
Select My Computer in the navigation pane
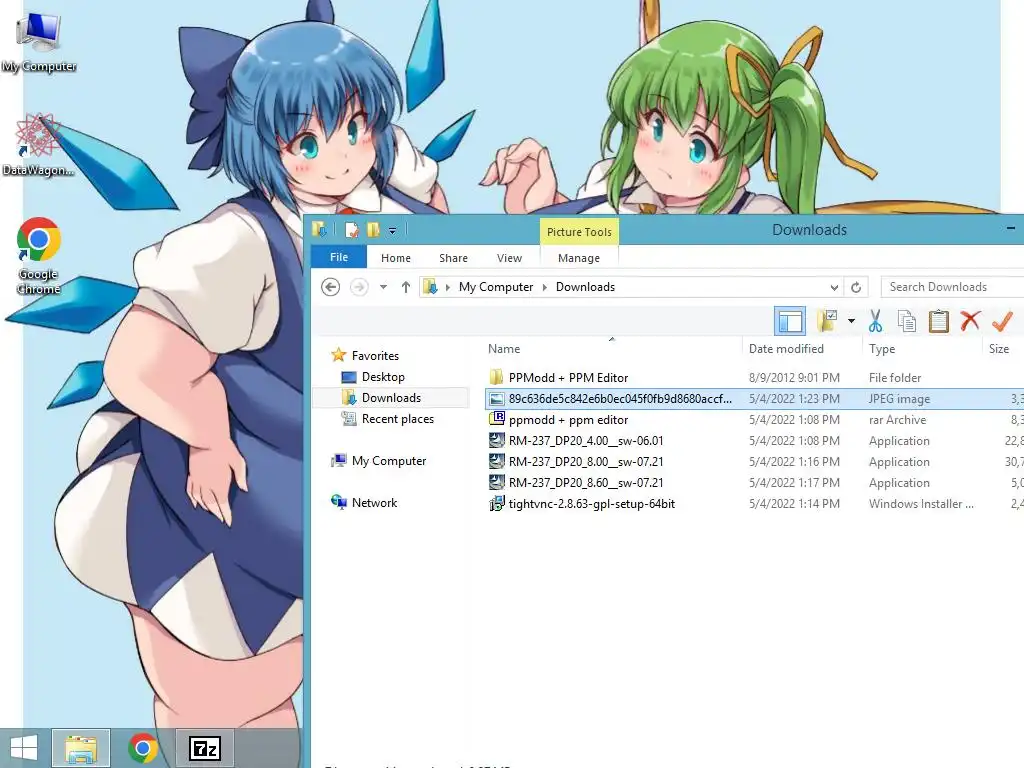pyautogui.click(x=389, y=461)
